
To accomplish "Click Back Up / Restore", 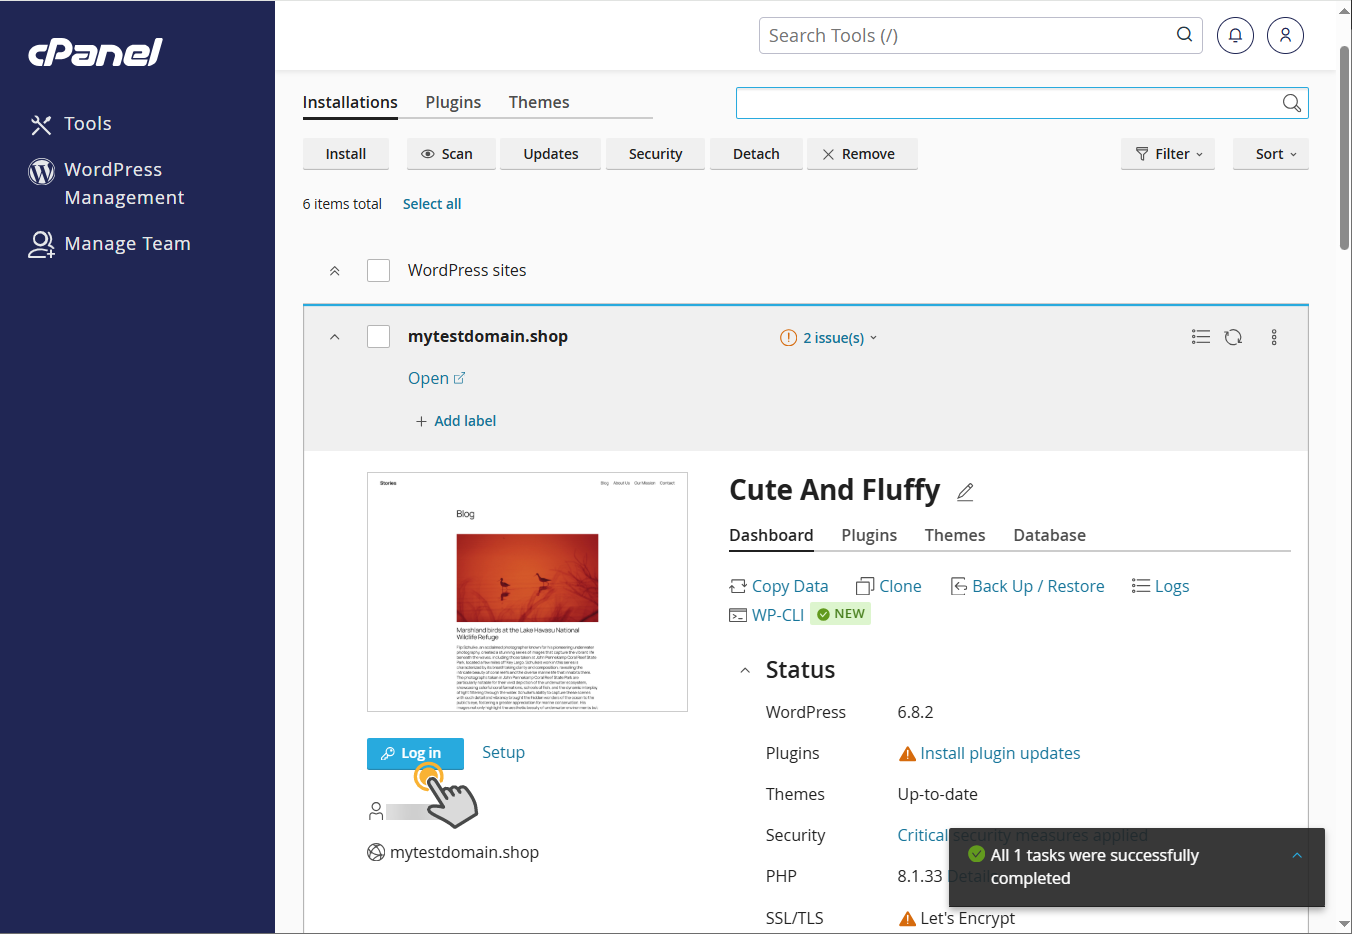I will (x=1027, y=586).
